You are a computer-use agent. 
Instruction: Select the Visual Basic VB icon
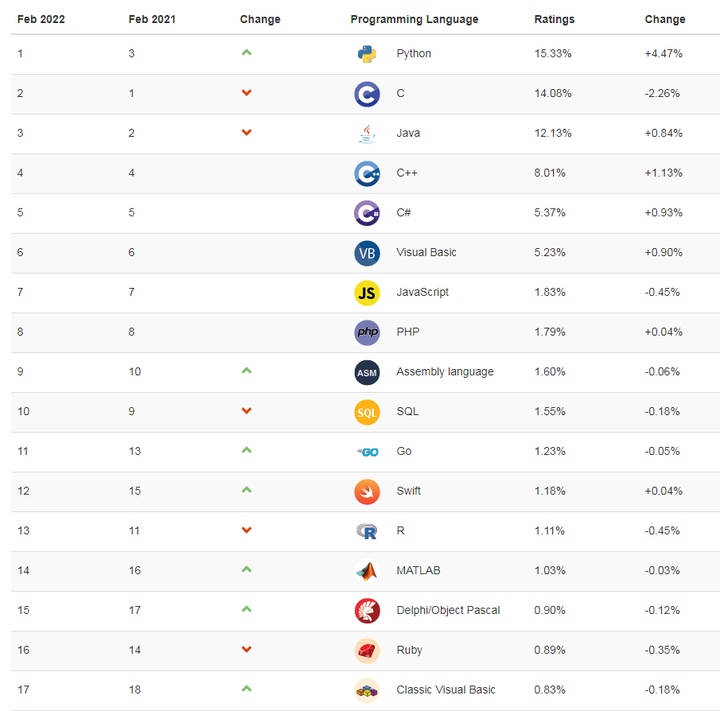tap(367, 253)
